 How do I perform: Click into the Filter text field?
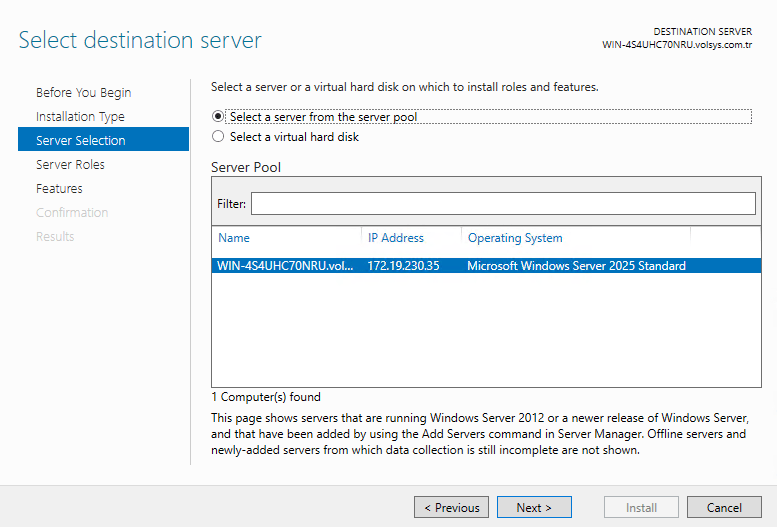[x=502, y=204]
